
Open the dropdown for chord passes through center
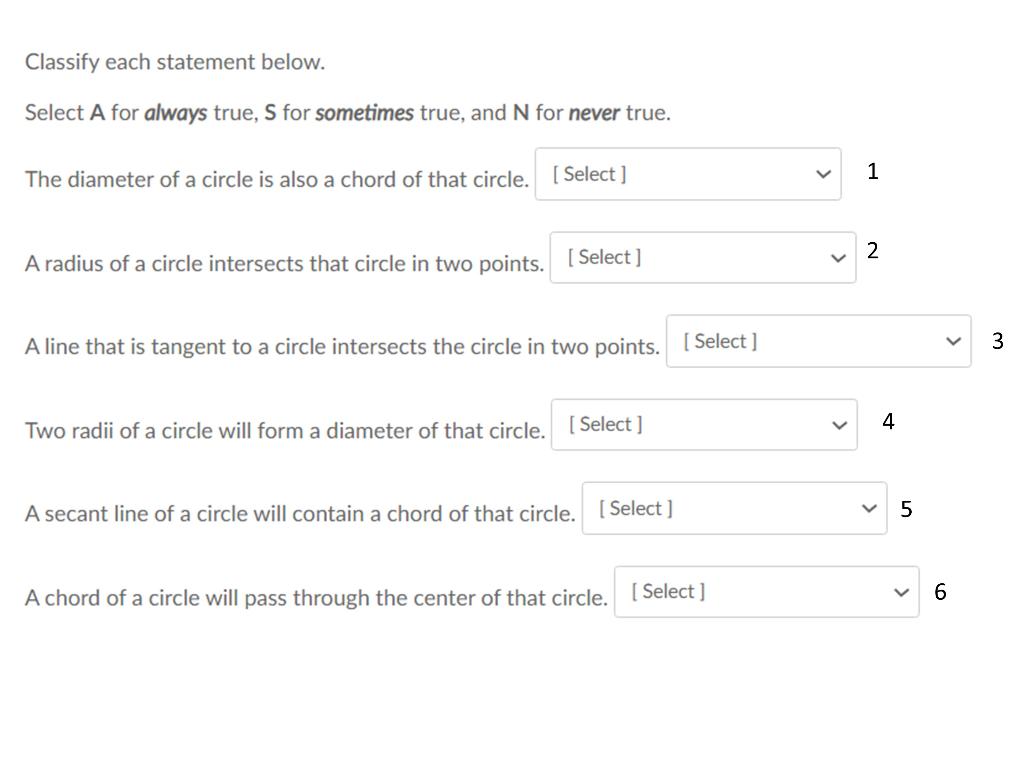coord(765,592)
